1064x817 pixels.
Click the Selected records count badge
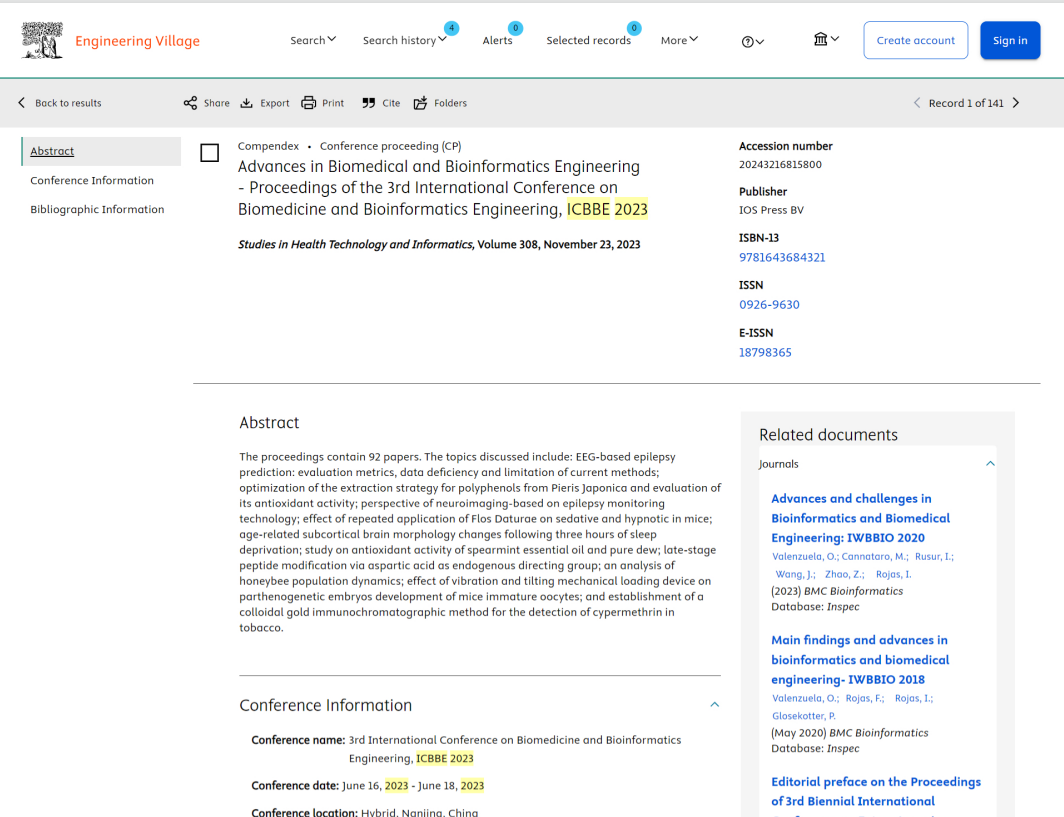pyautogui.click(x=634, y=28)
